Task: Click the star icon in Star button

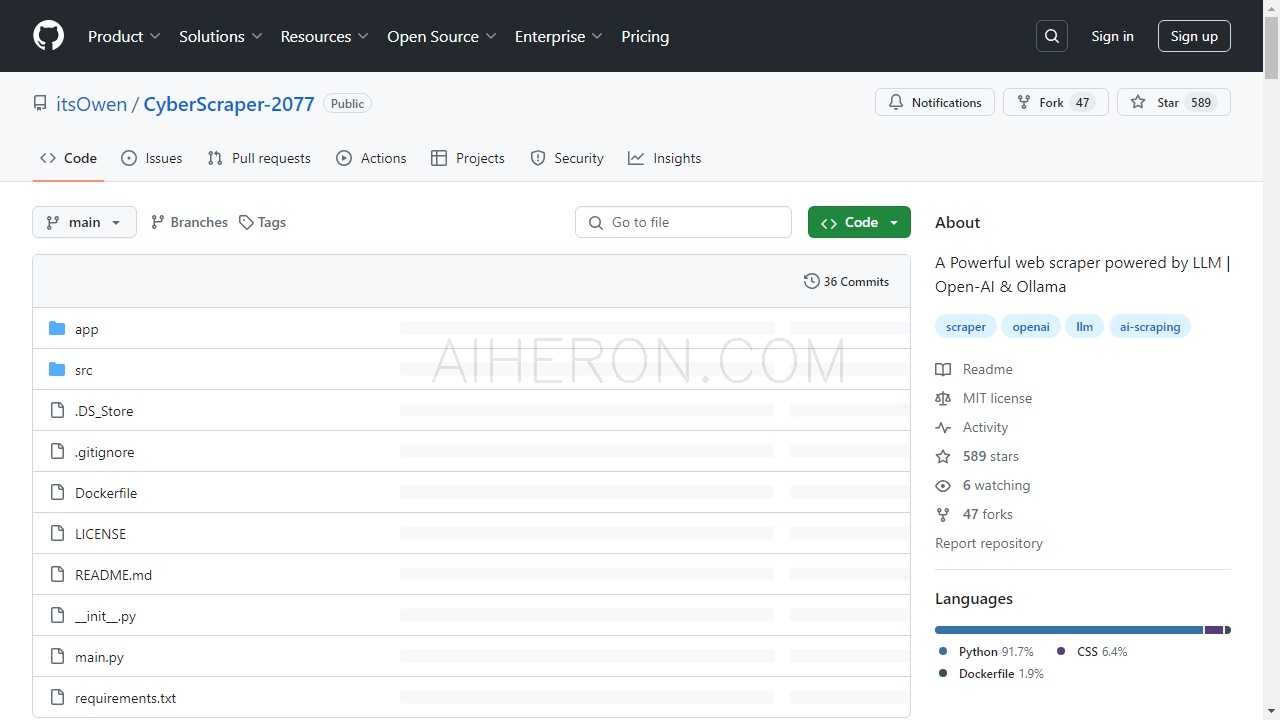Action: pyautogui.click(x=1138, y=102)
